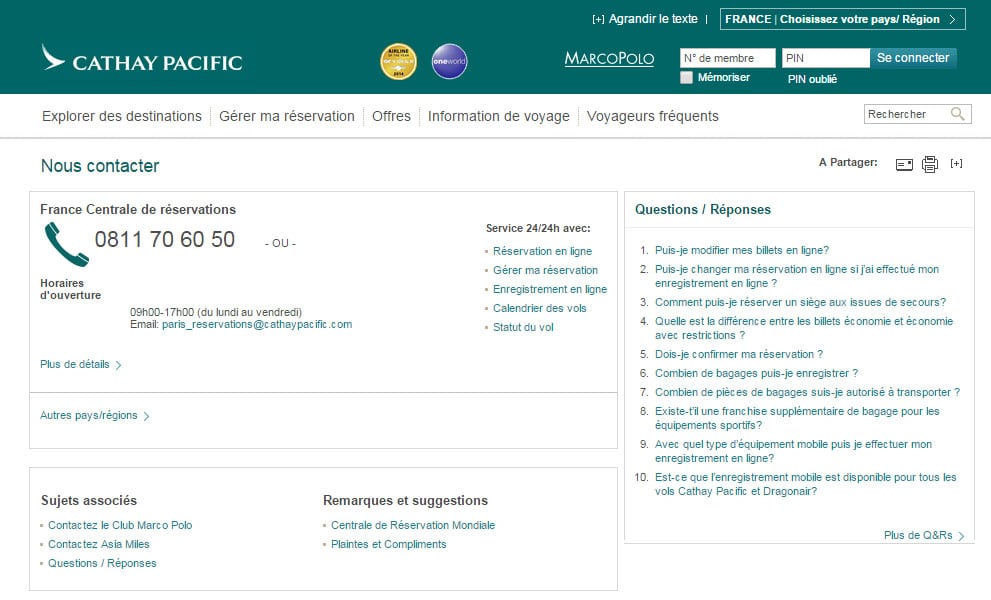Focus the PIN input field

[825, 58]
